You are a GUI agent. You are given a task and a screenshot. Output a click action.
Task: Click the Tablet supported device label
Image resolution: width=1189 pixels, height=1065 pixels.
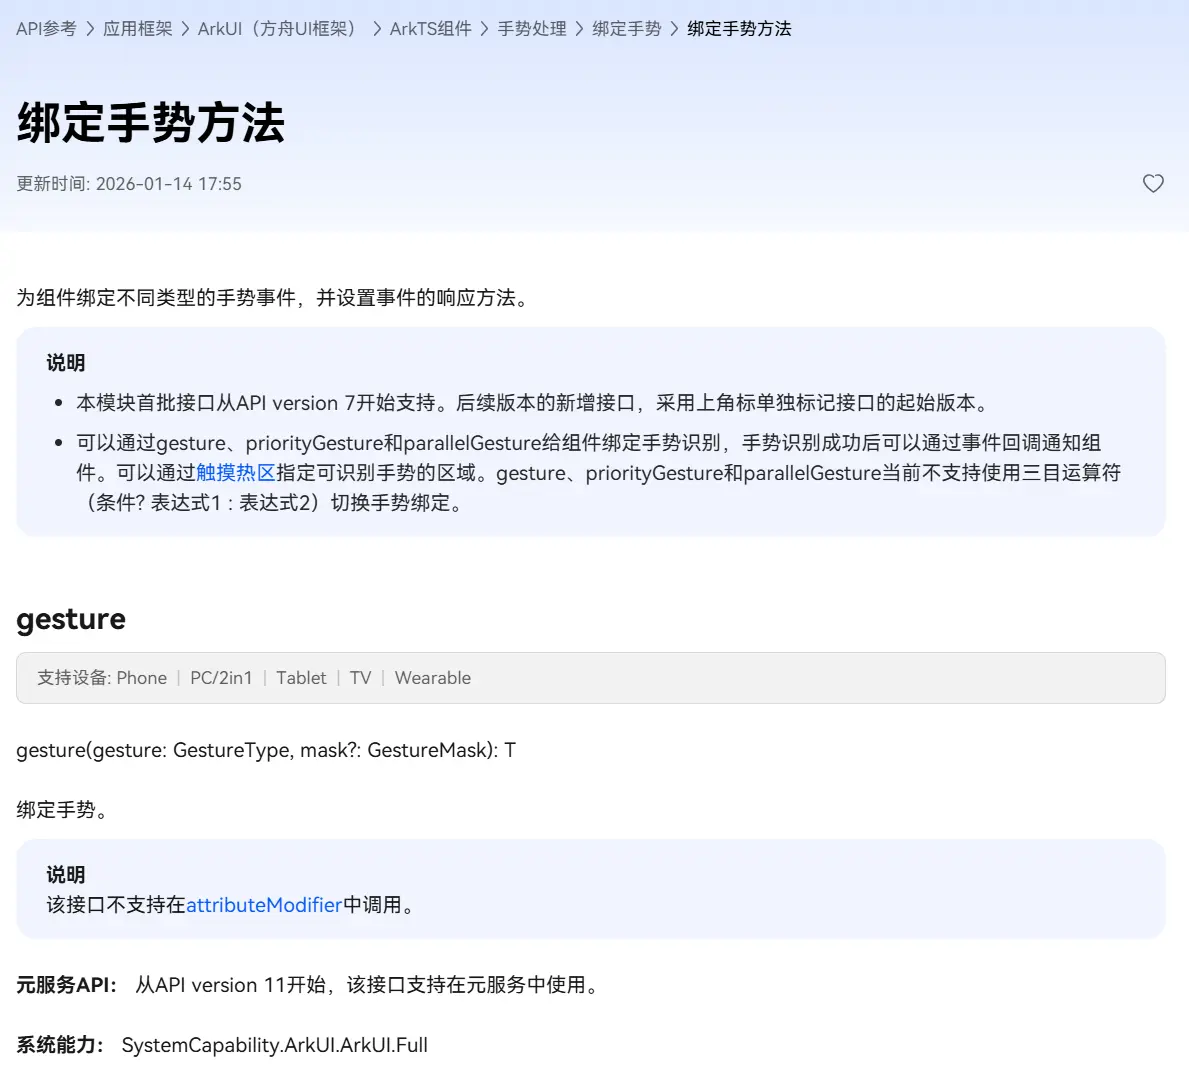[301, 678]
